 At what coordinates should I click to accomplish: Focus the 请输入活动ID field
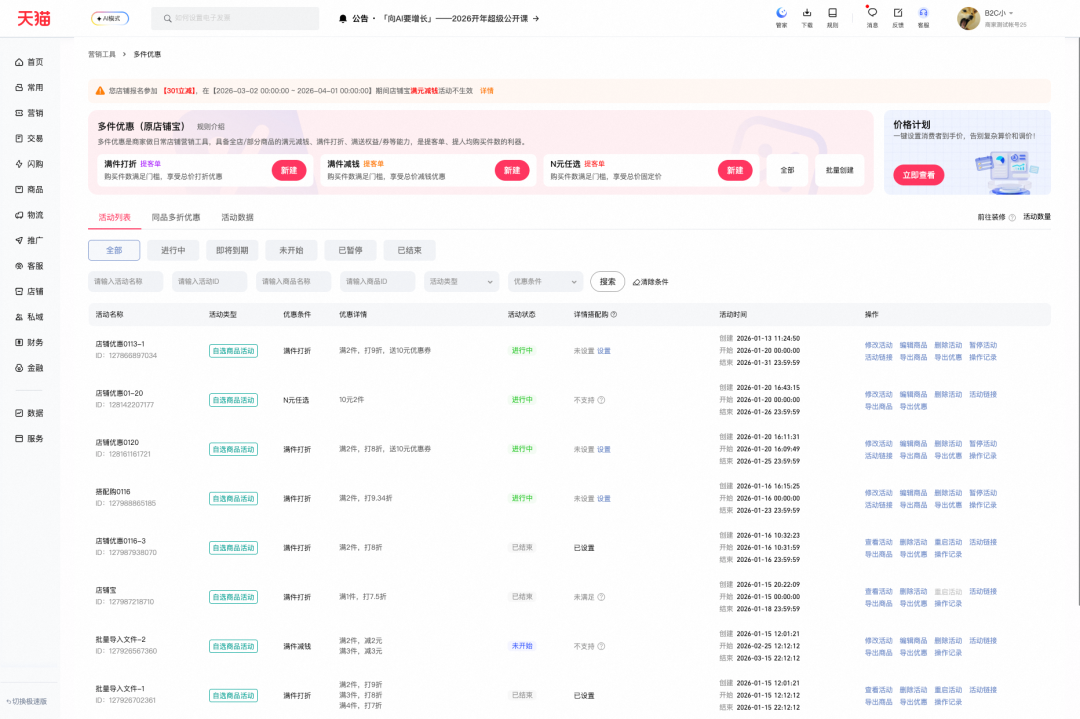pos(209,282)
